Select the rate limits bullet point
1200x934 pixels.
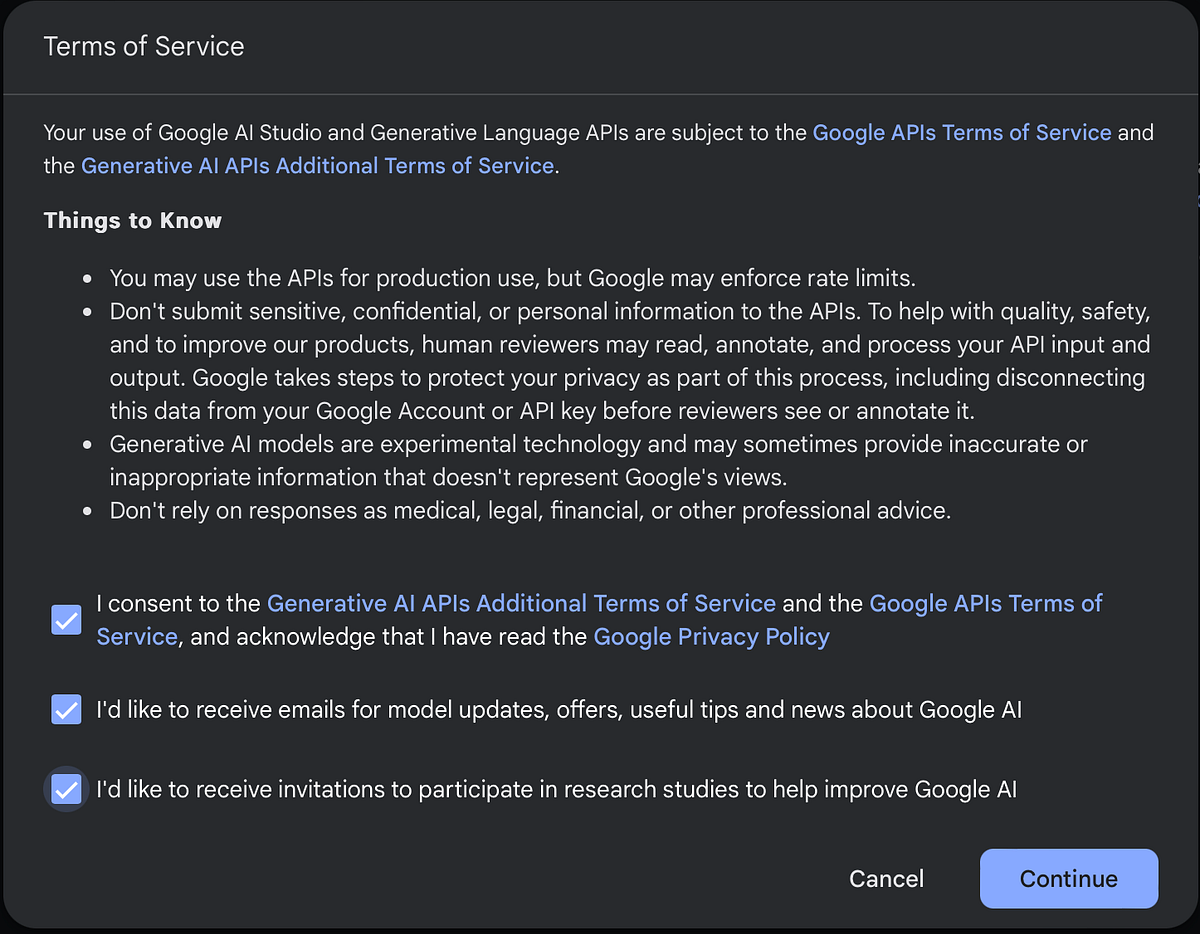tap(512, 278)
